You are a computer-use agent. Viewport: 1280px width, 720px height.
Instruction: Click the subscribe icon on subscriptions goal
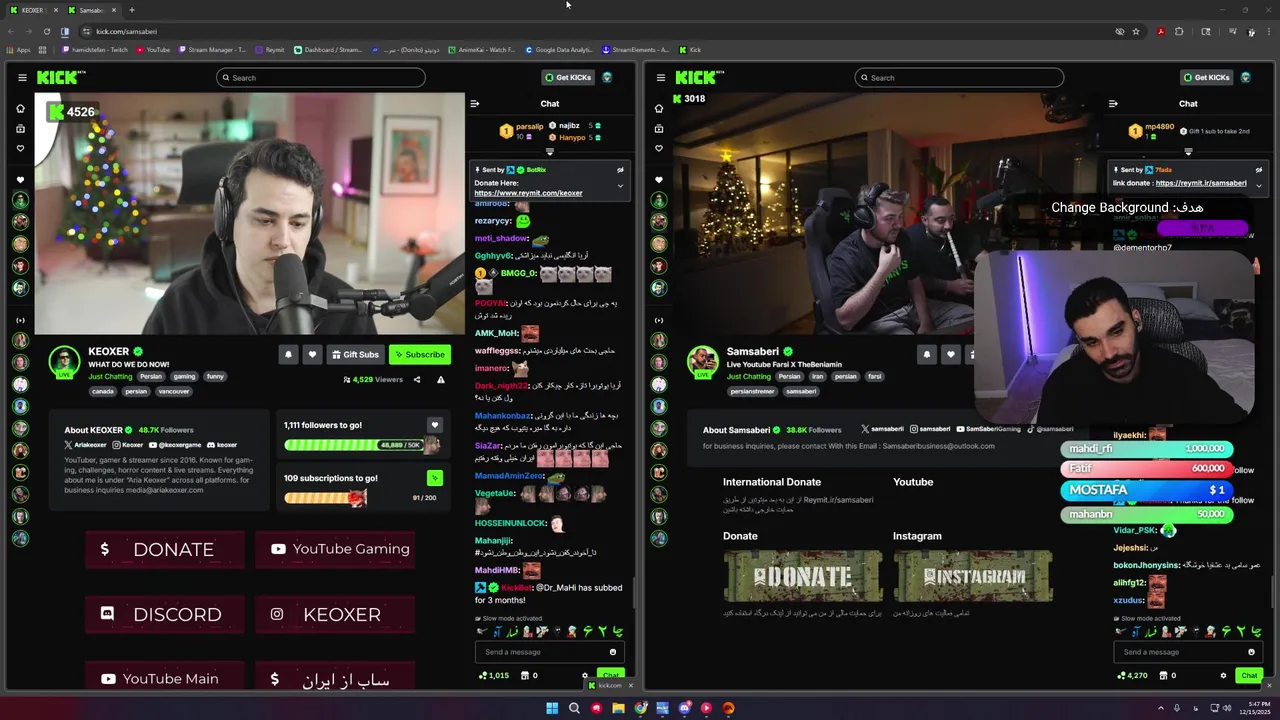point(434,478)
